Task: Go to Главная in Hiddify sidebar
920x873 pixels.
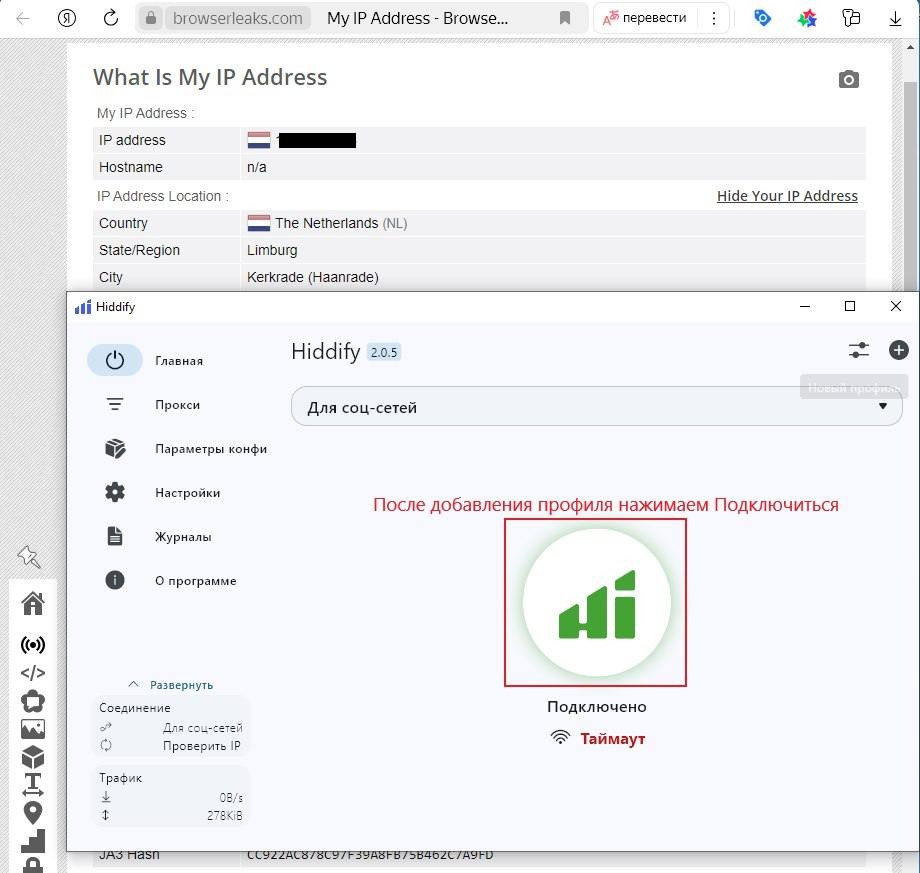Action: tap(179, 361)
